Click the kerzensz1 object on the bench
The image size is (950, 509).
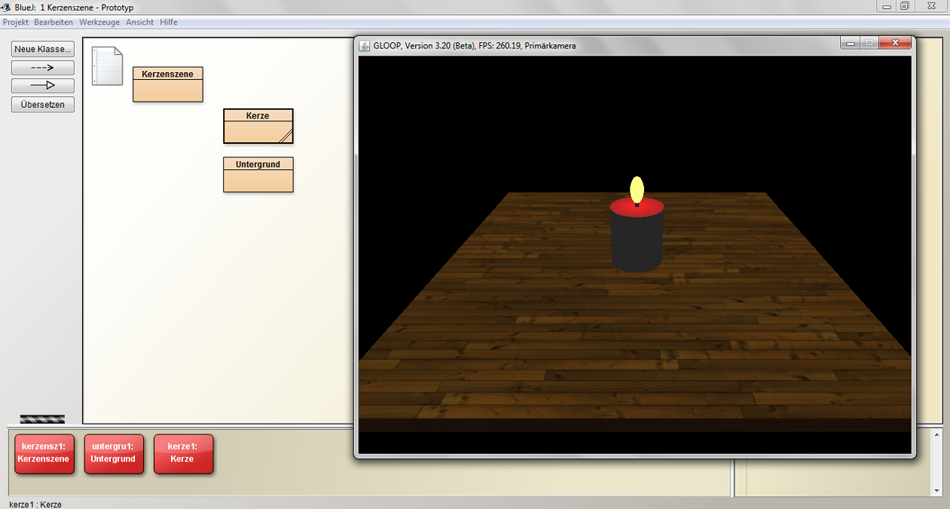click(x=45, y=453)
